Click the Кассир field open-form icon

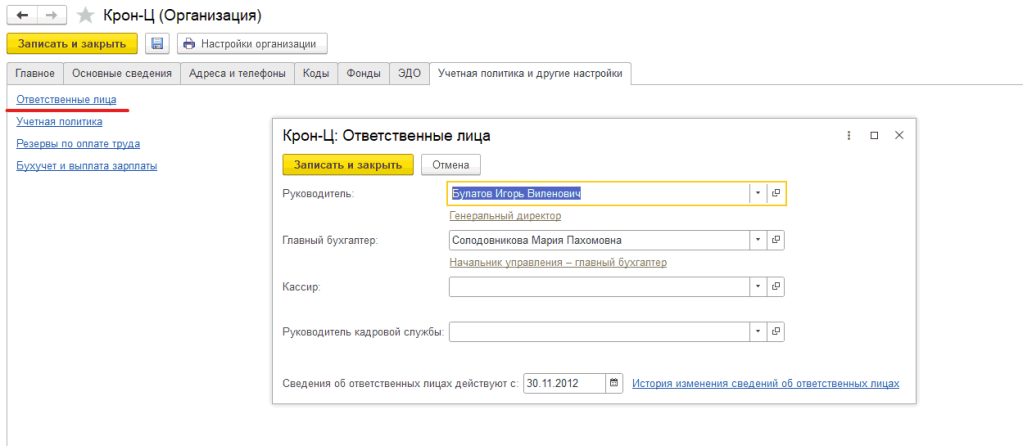pyautogui.click(x=776, y=287)
